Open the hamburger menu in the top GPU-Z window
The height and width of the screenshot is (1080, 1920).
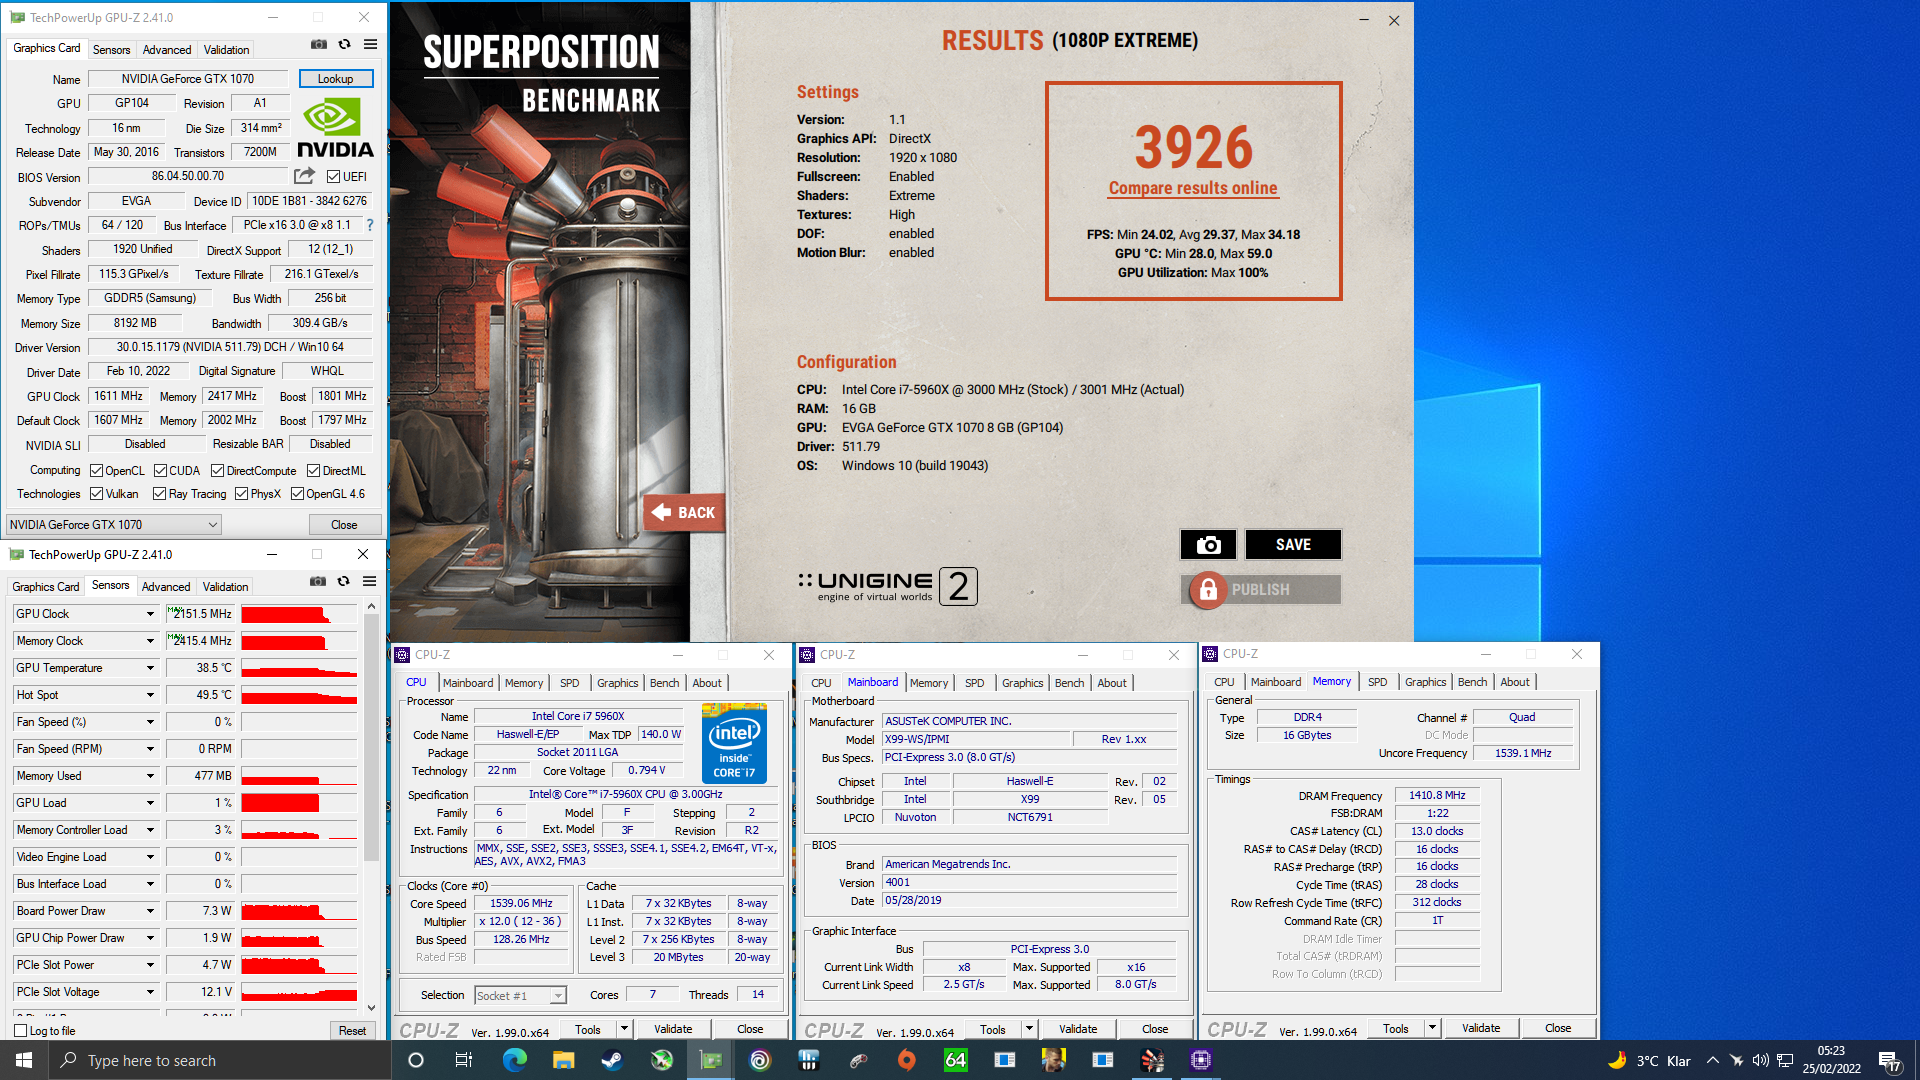pyautogui.click(x=370, y=45)
